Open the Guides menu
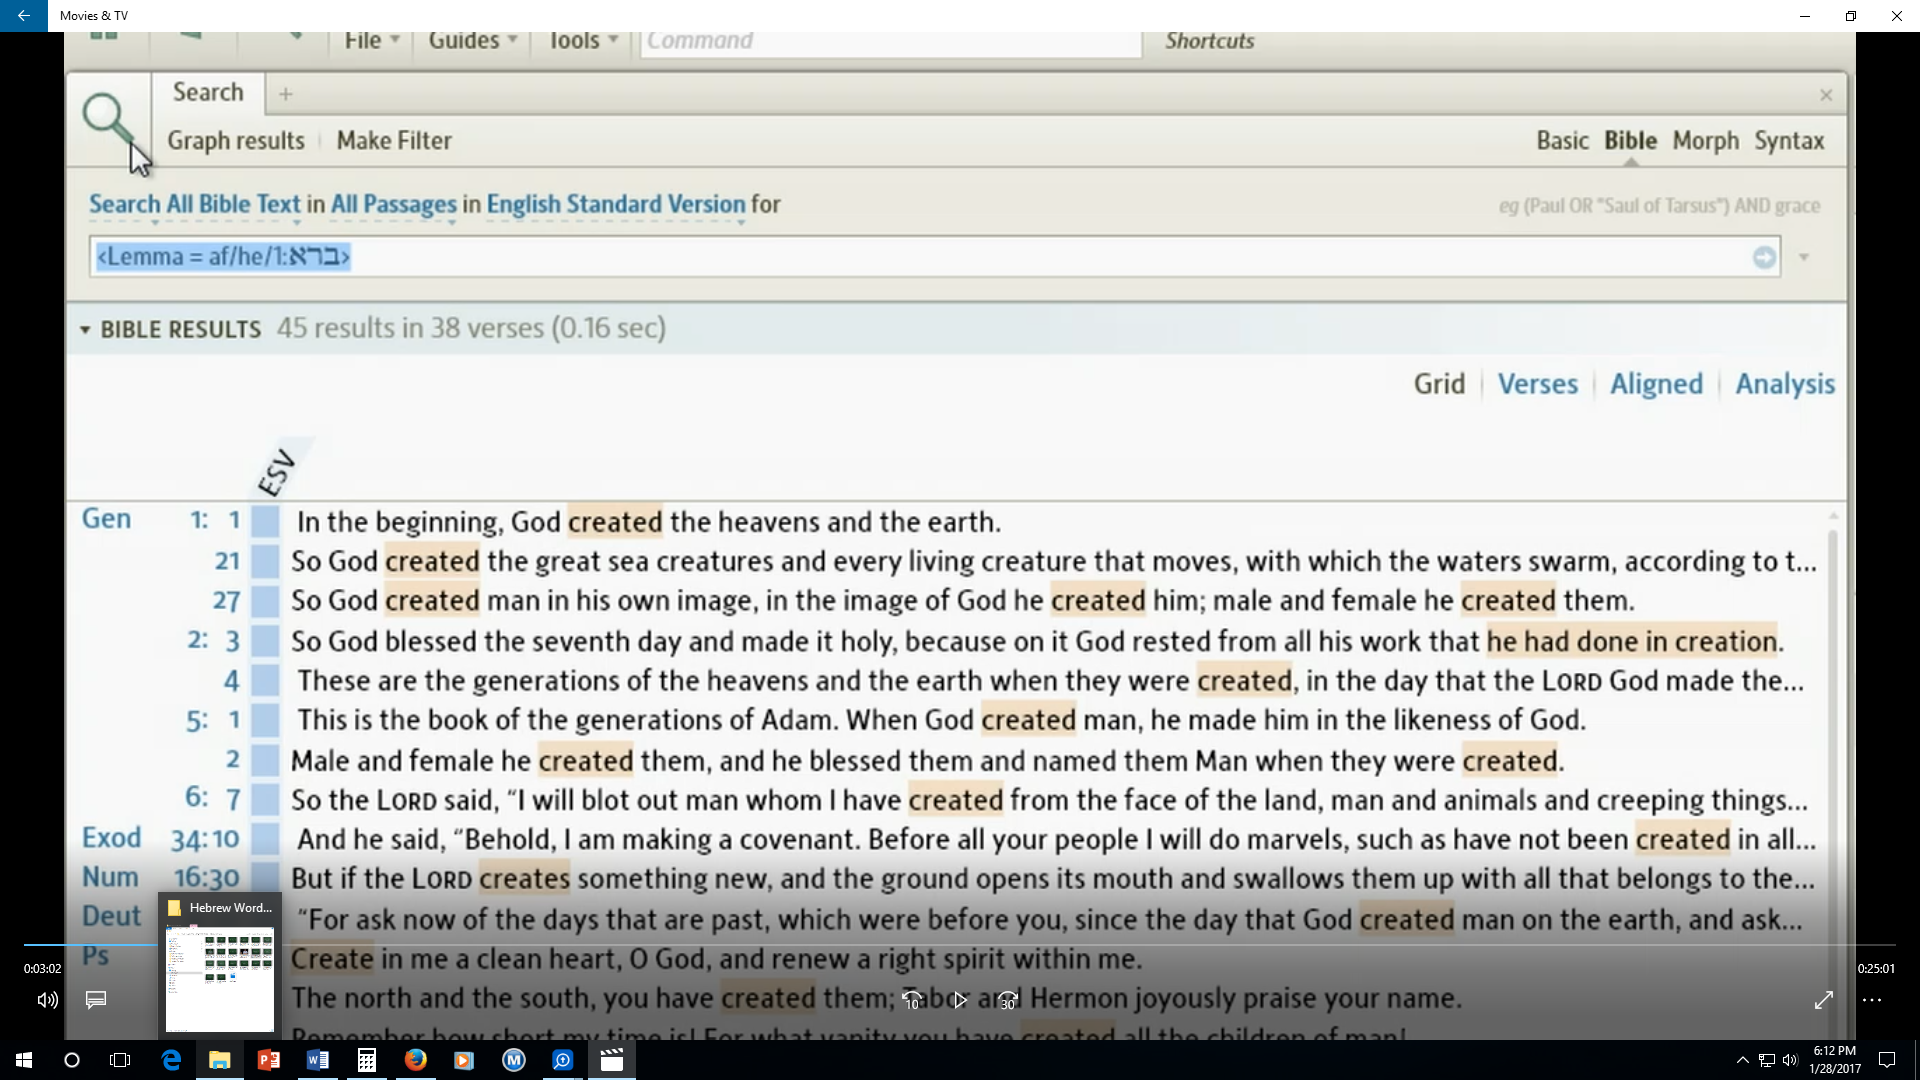 (472, 41)
